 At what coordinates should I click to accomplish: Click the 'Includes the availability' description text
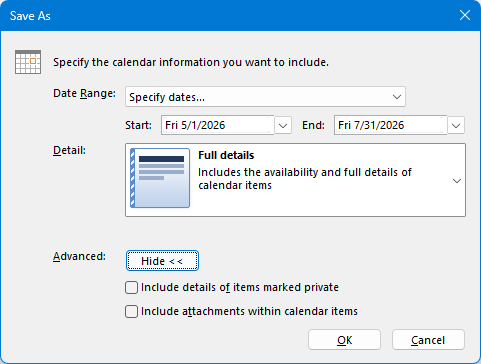pos(305,179)
